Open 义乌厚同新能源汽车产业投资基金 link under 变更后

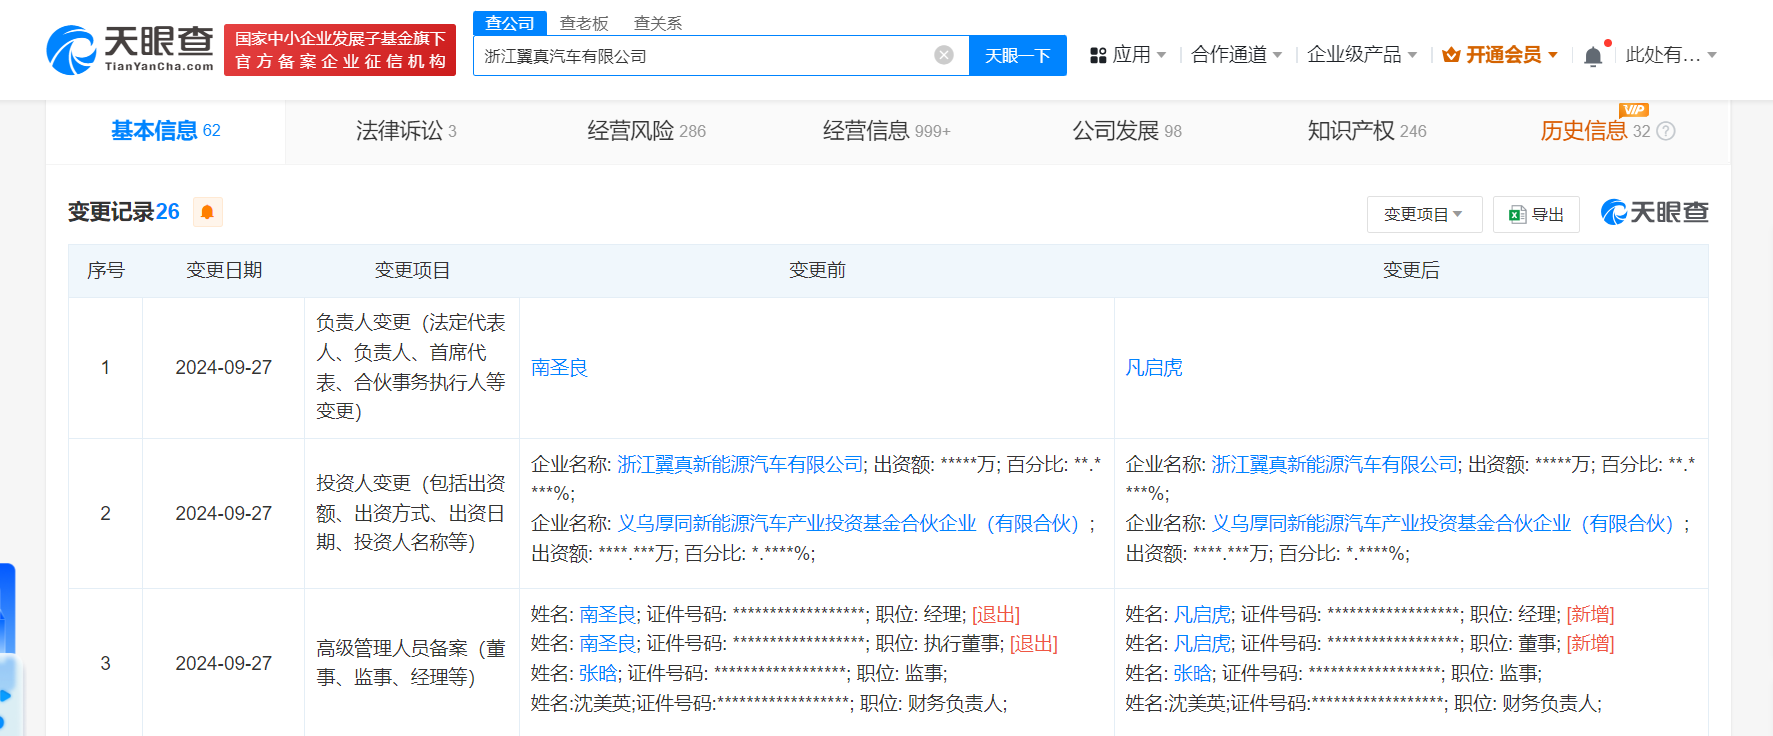coord(1443,523)
